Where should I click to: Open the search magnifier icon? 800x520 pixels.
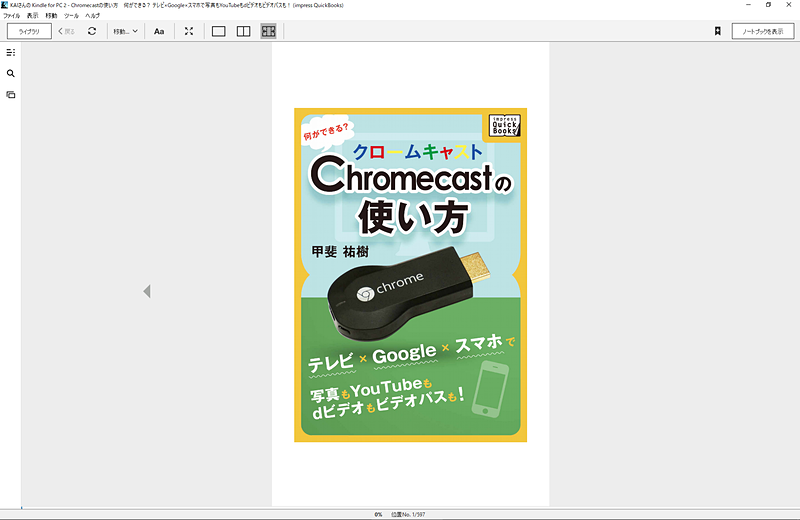click(x=11, y=73)
